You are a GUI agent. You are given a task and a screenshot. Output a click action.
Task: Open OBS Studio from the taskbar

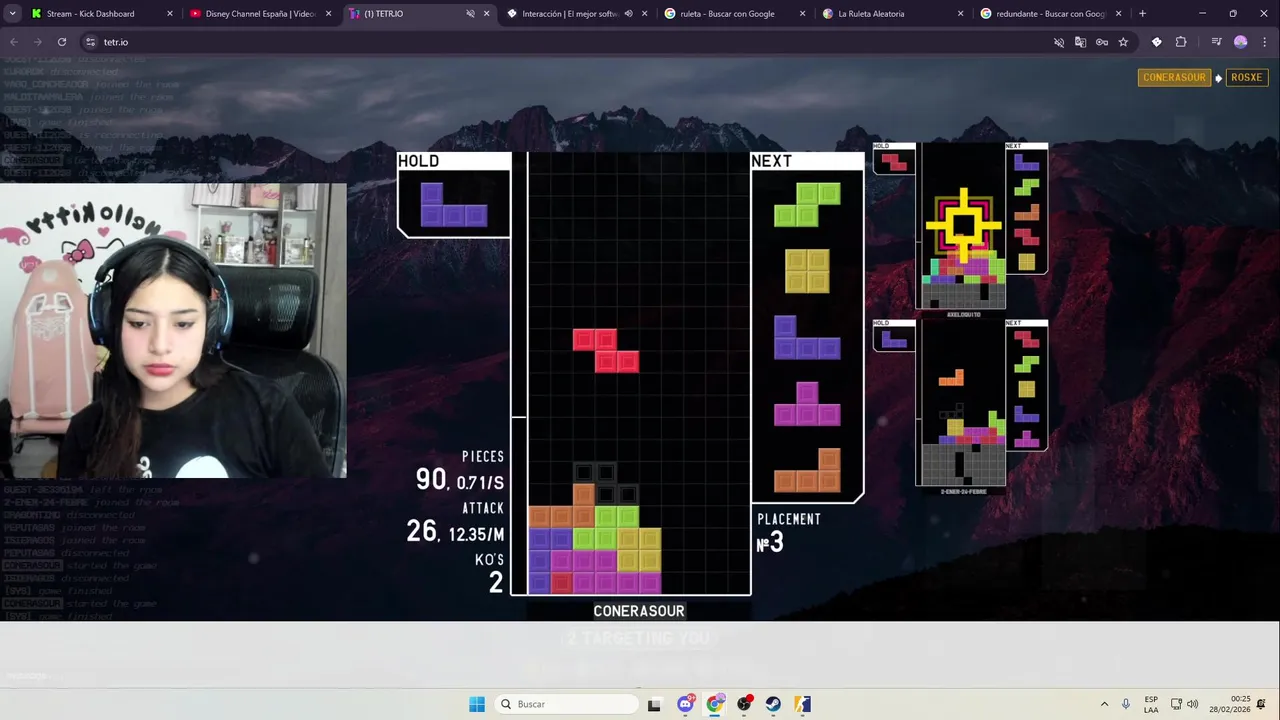(744, 704)
